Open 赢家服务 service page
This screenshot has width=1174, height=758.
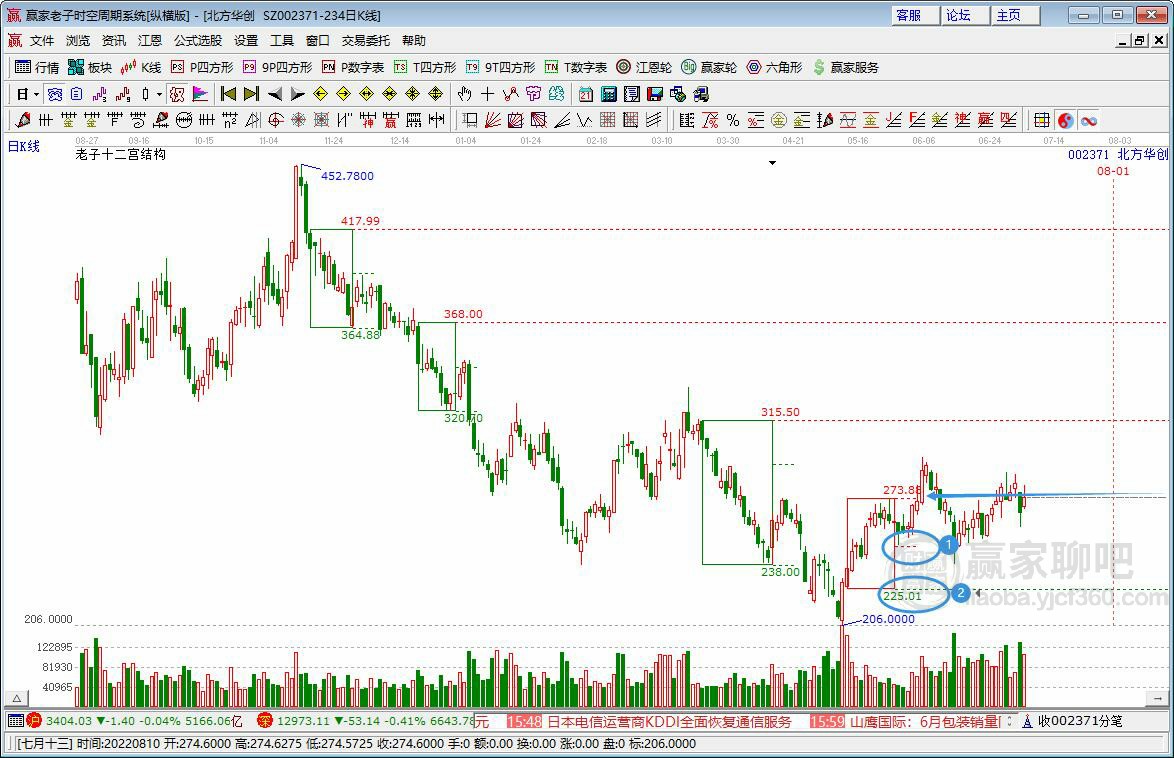pos(845,67)
